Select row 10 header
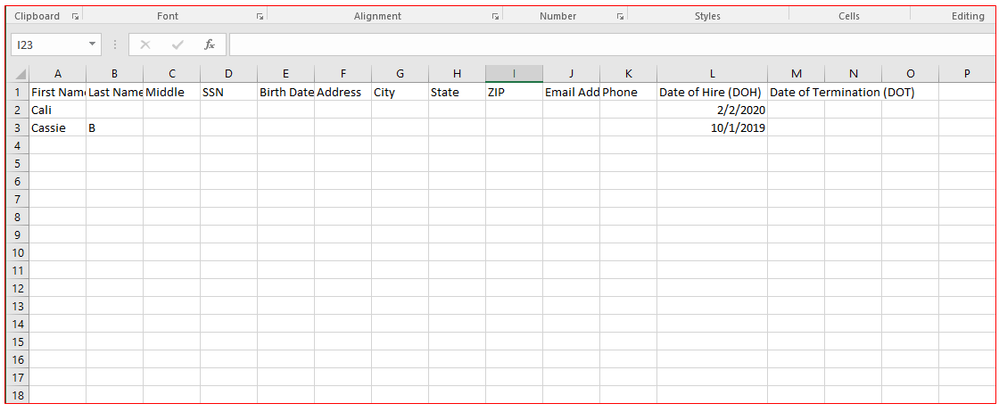 17,252
